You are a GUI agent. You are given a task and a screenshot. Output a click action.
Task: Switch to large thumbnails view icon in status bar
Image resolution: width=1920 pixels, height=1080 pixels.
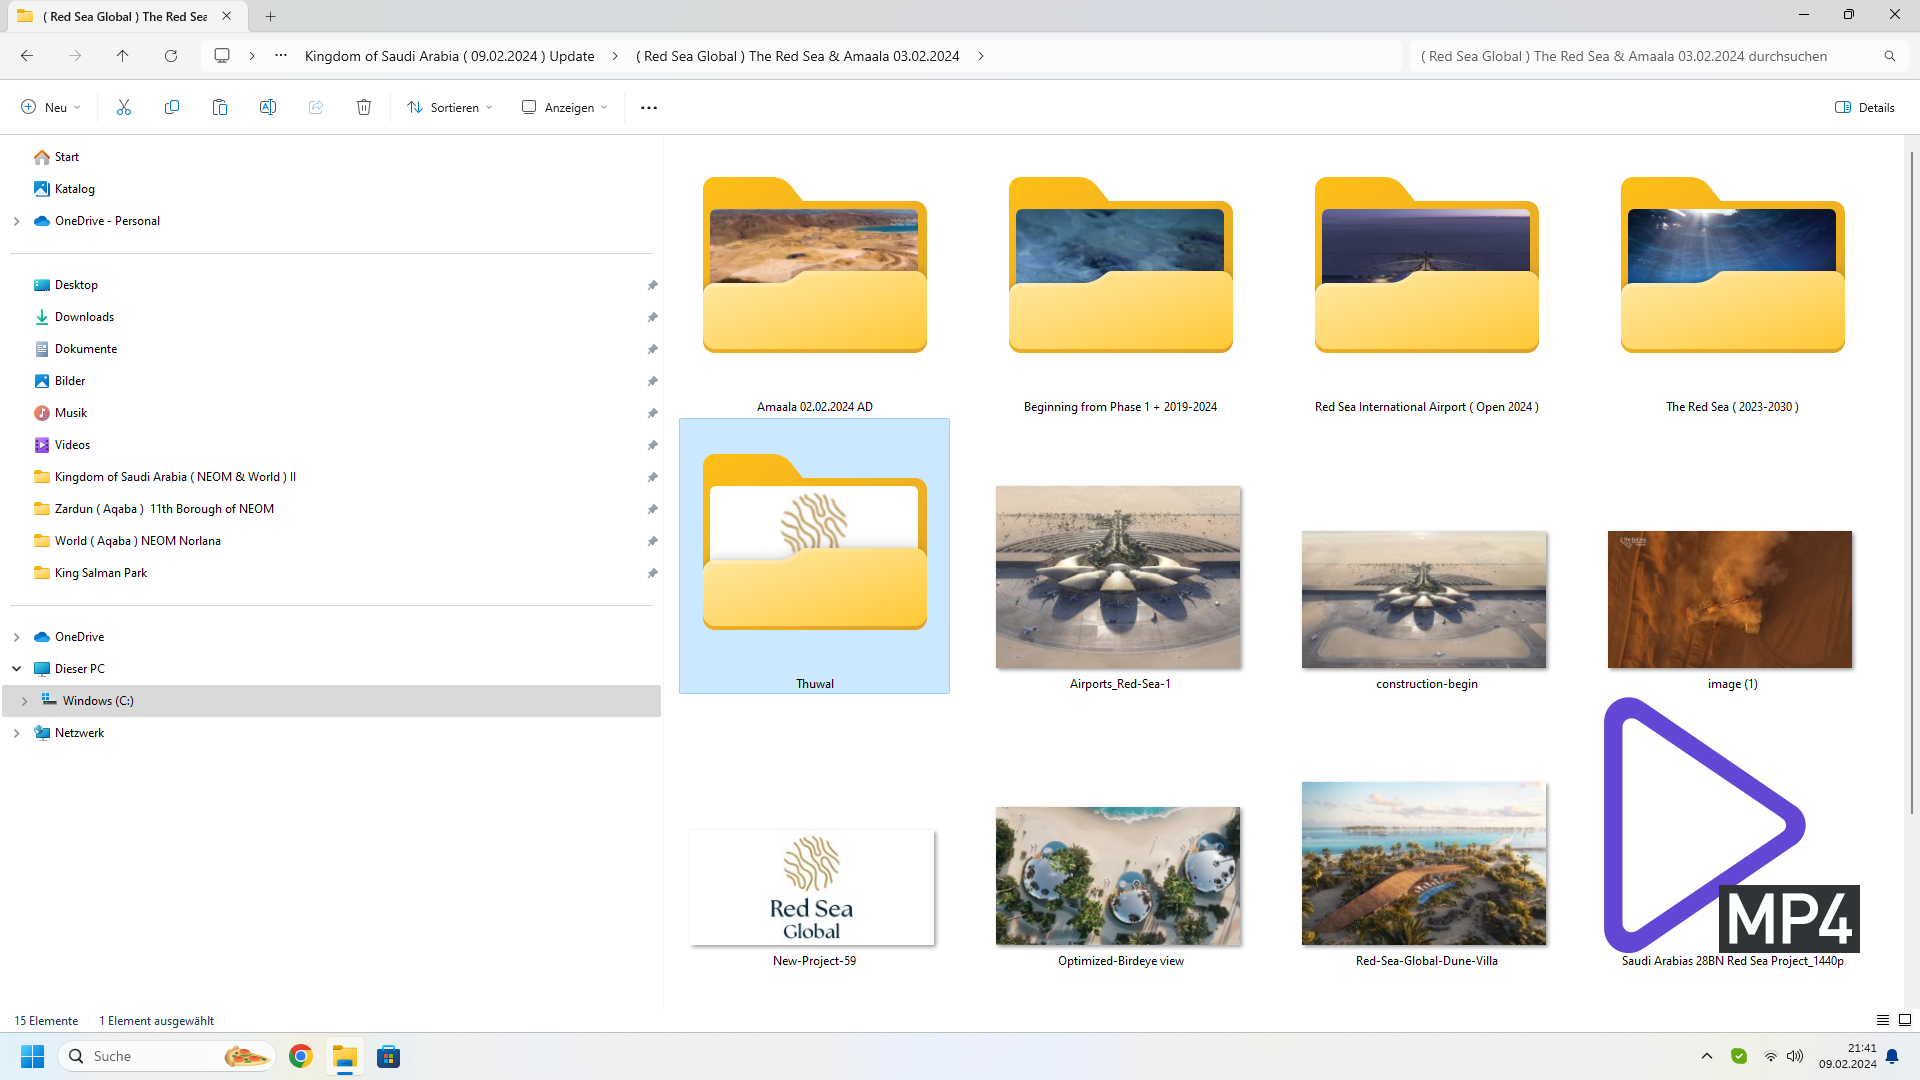(1905, 1020)
